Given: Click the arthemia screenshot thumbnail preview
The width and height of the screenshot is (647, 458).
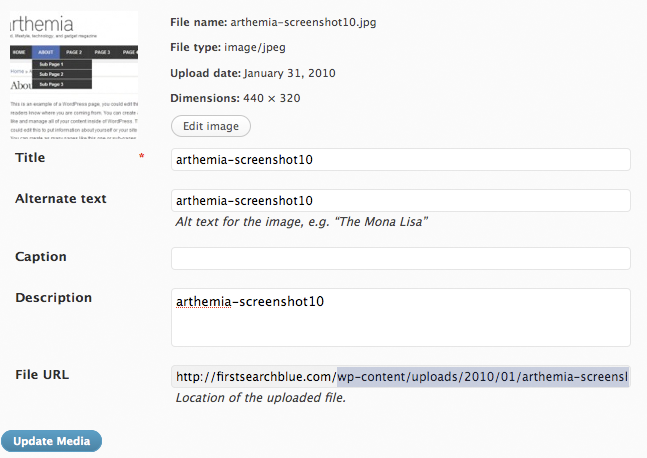Looking at the screenshot, I should [x=74, y=75].
